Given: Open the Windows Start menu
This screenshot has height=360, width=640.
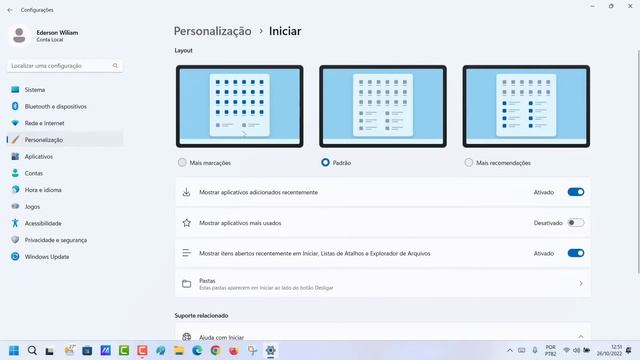Looking at the screenshot, I should [x=14, y=351].
